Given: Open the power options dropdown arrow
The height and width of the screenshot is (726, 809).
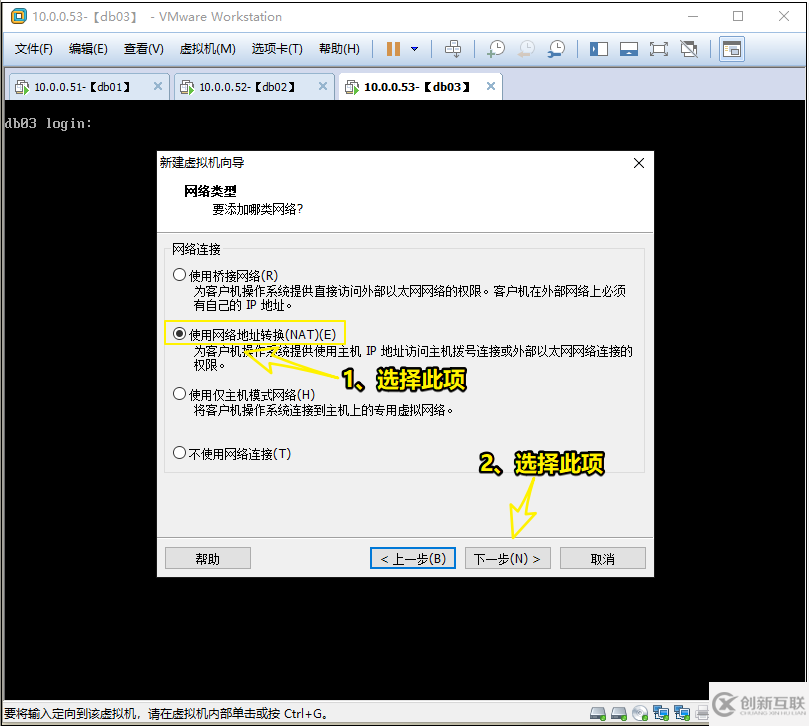Looking at the screenshot, I should pyautogui.click(x=414, y=49).
